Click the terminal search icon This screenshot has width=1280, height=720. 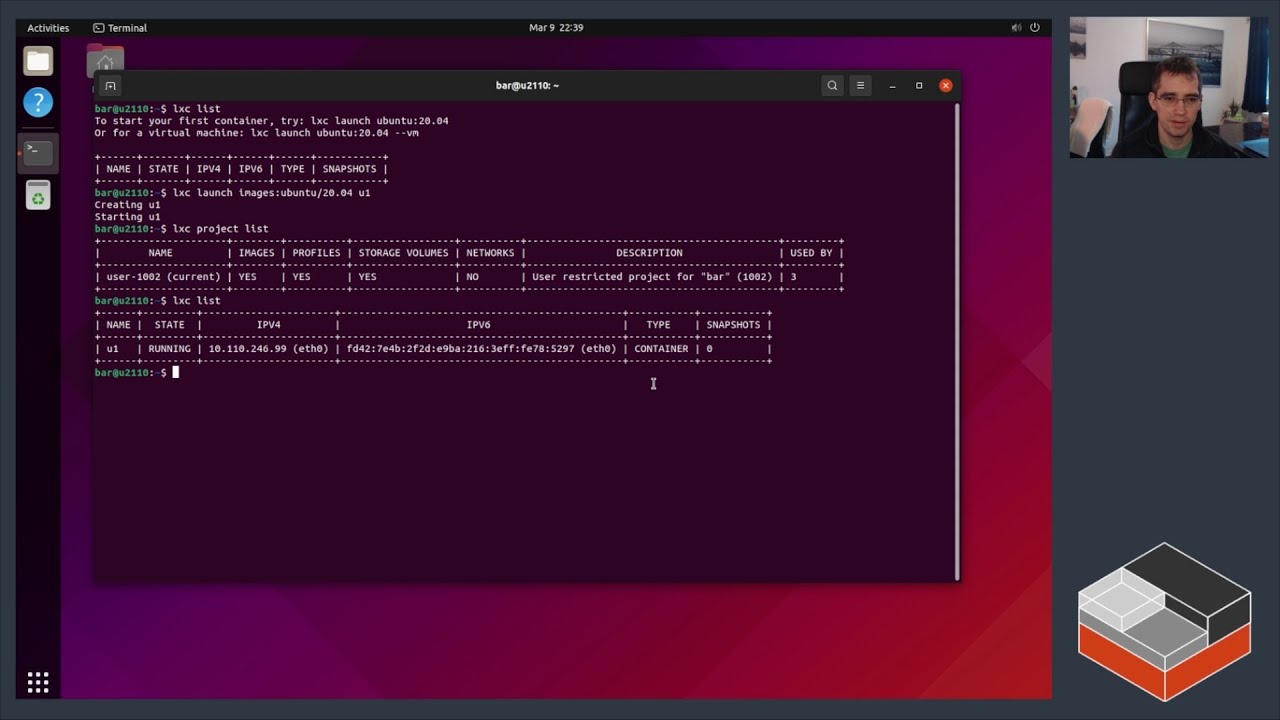(832, 86)
